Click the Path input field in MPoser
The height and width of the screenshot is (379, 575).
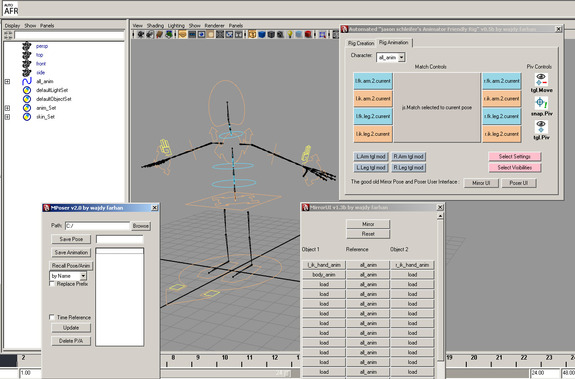pyautogui.click(x=98, y=226)
